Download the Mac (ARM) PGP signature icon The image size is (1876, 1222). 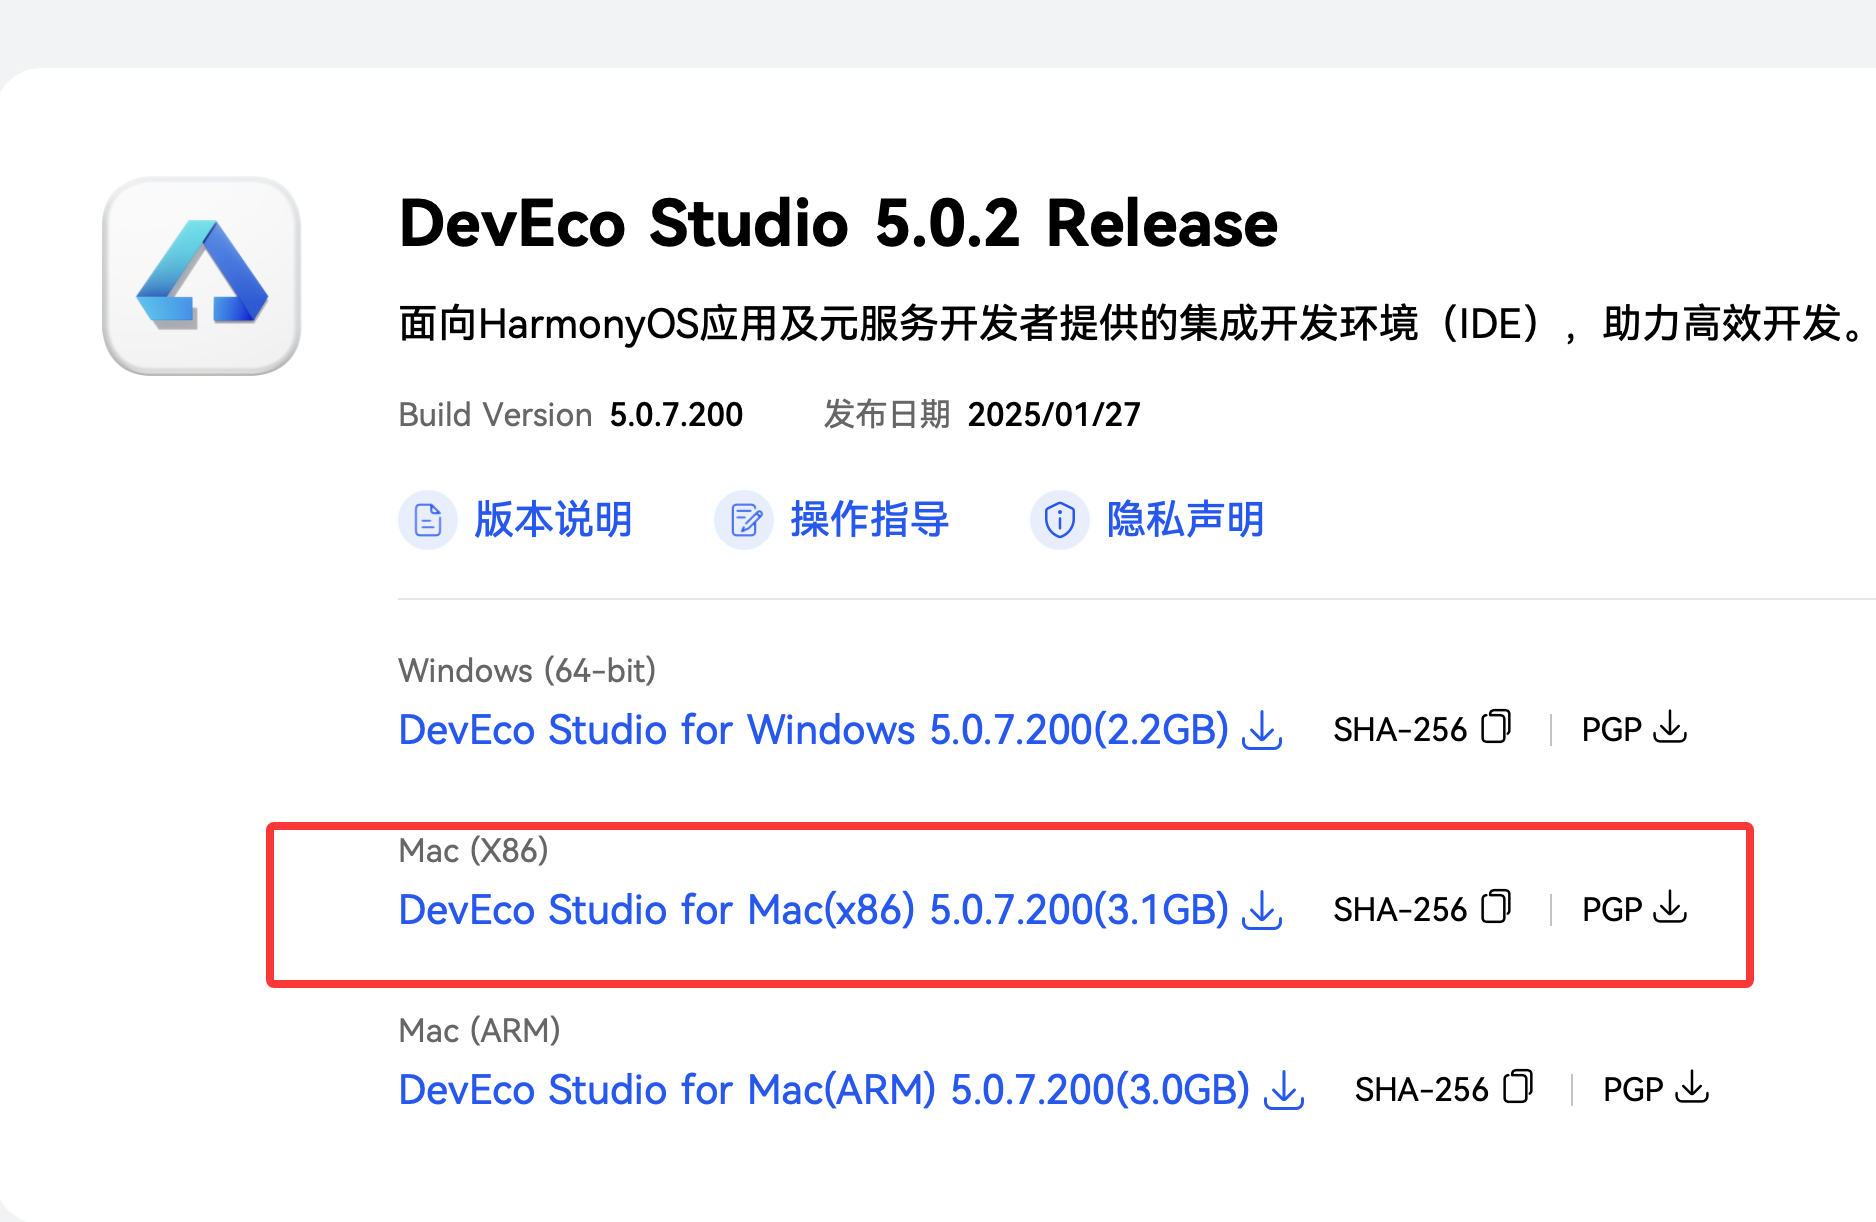[x=1692, y=1087]
